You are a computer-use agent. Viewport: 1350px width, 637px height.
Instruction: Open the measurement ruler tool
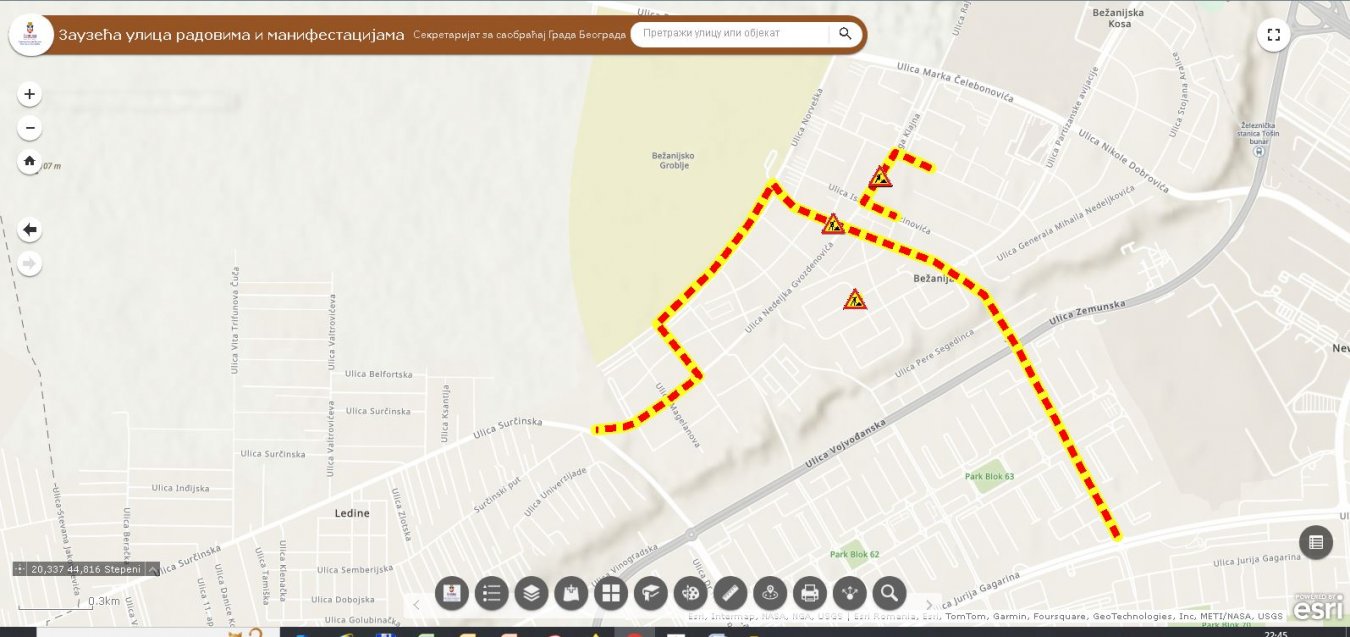tap(730, 593)
